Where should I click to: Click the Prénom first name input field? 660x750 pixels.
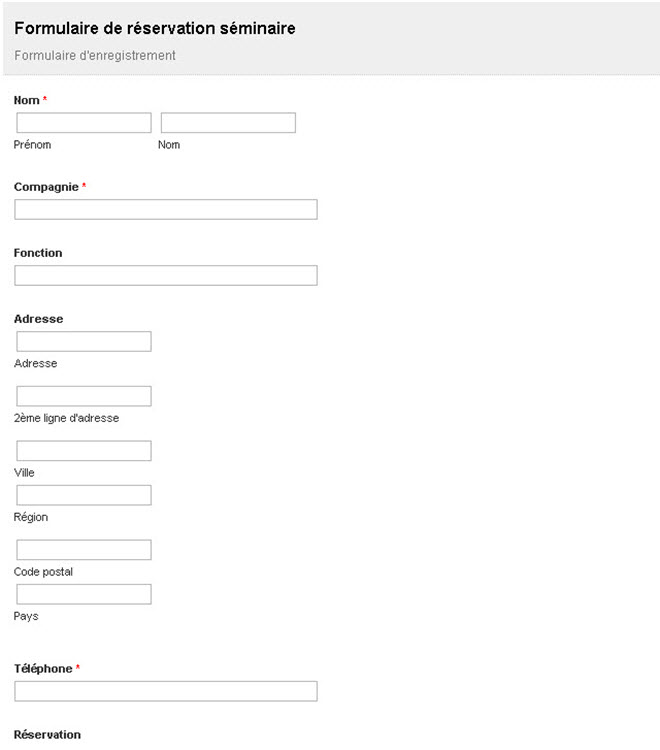click(x=83, y=123)
